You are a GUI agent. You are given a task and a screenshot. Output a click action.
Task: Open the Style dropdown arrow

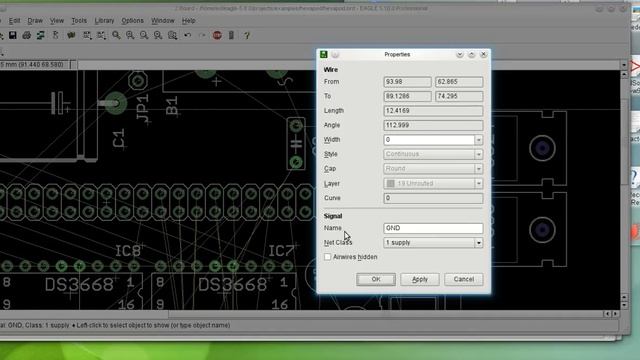[x=478, y=154]
